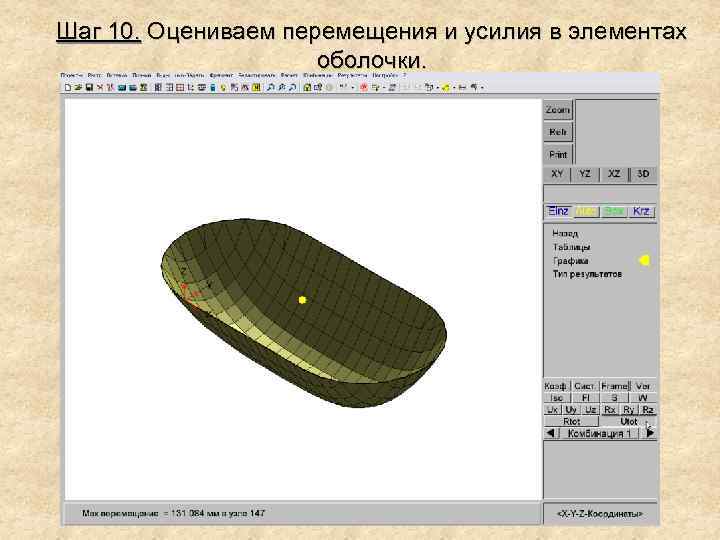The width and height of the screenshot is (720, 540).
Task: Switch to the XY plane view
Action: click(x=557, y=174)
